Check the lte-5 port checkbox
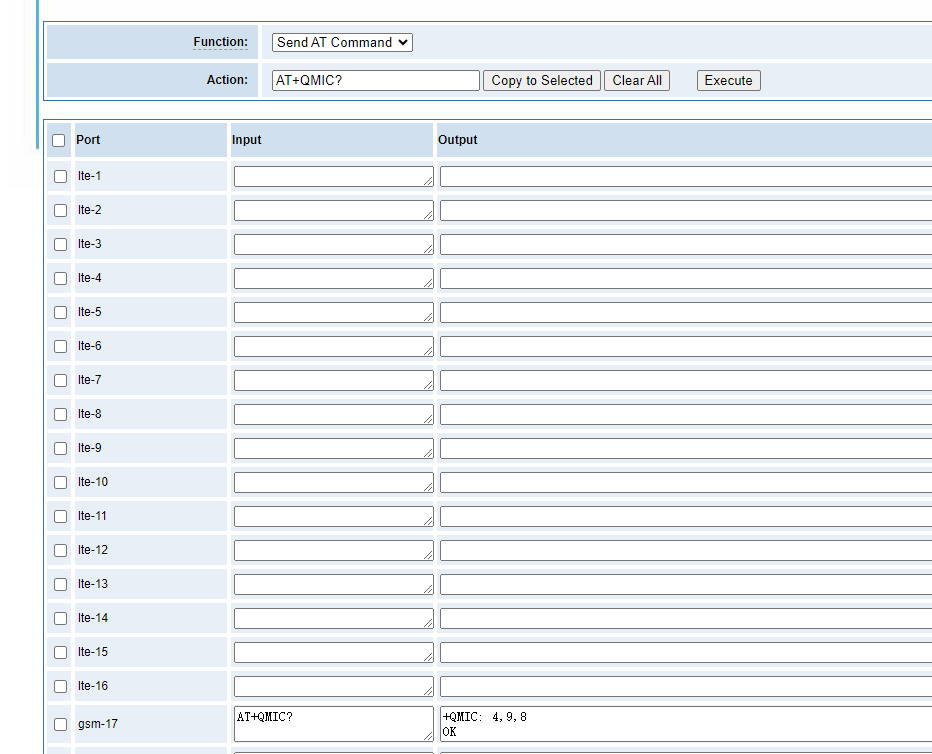 61,313
